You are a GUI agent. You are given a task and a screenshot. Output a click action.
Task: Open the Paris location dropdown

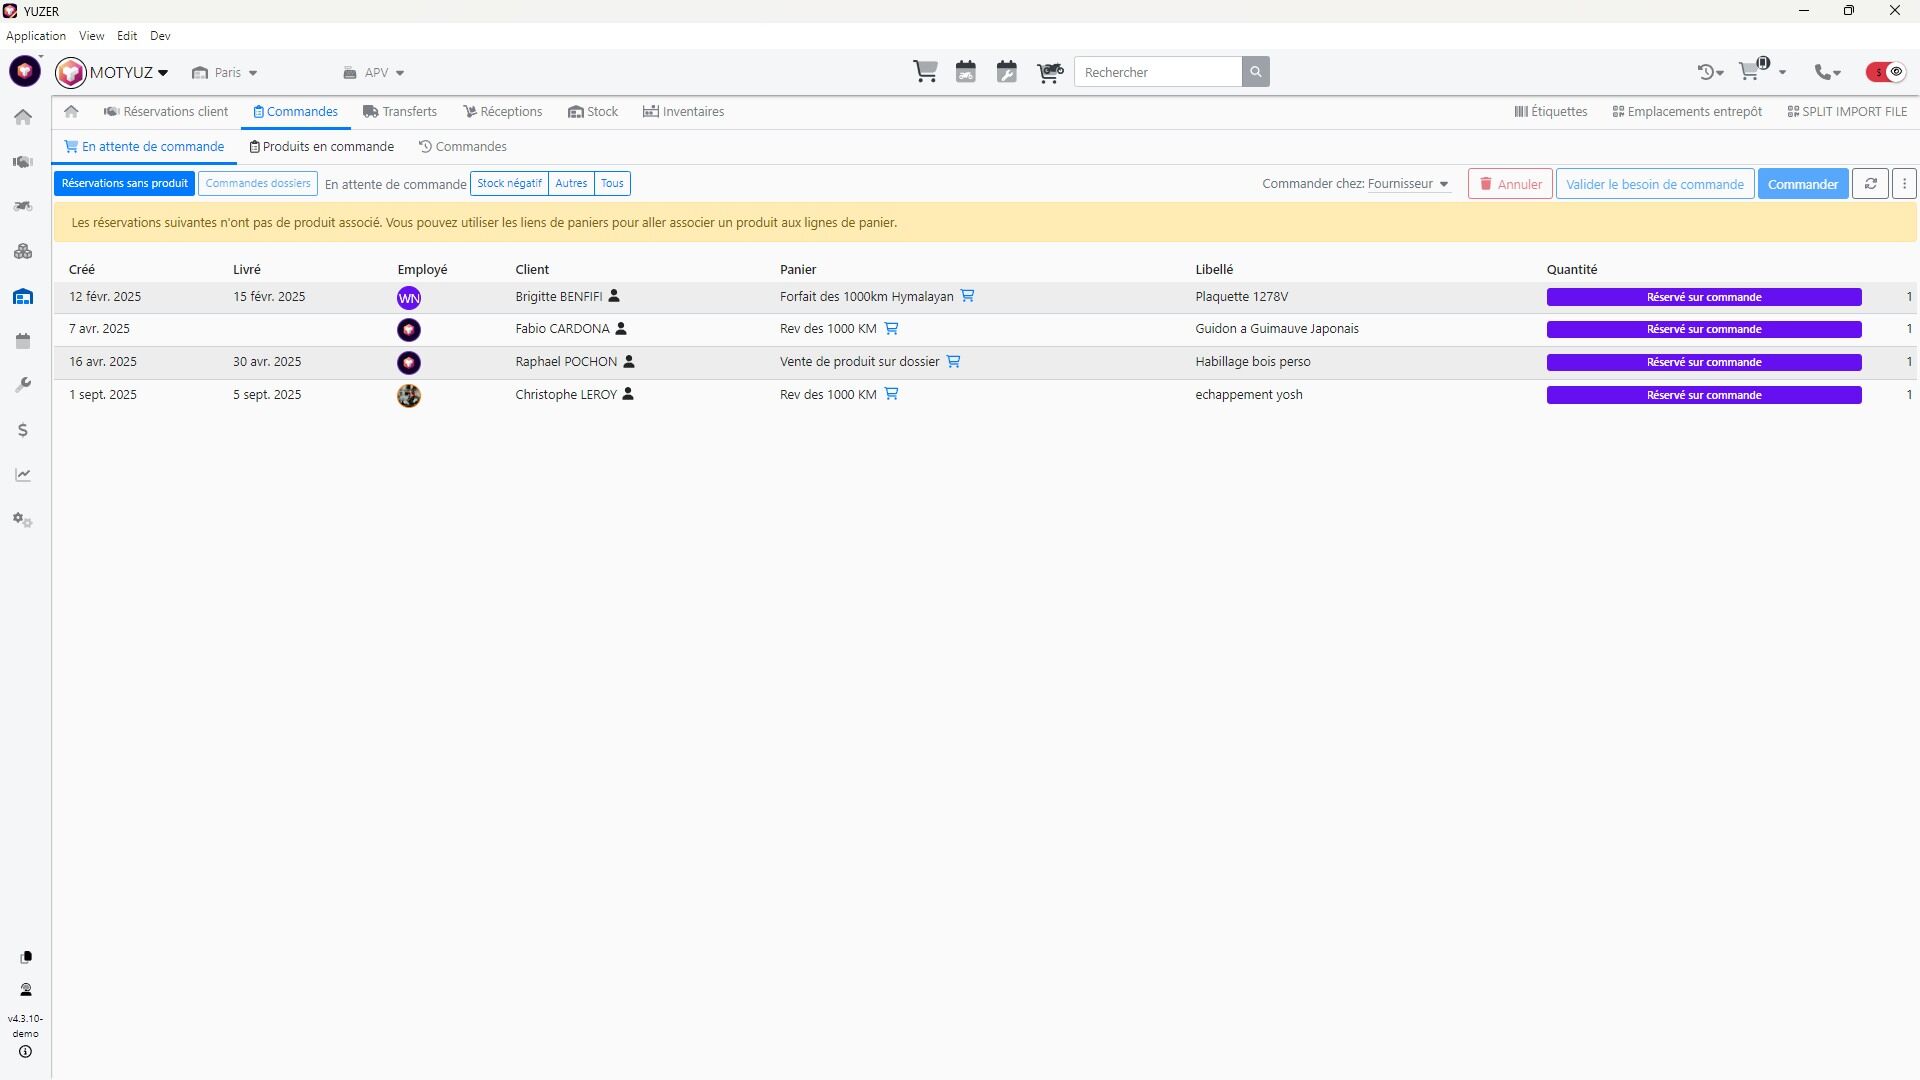point(226,73)
